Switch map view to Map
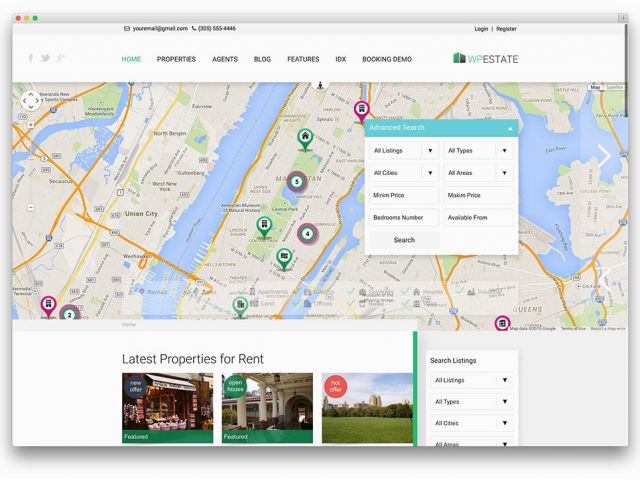Viewport: 640px width, 480px height. 596,87
